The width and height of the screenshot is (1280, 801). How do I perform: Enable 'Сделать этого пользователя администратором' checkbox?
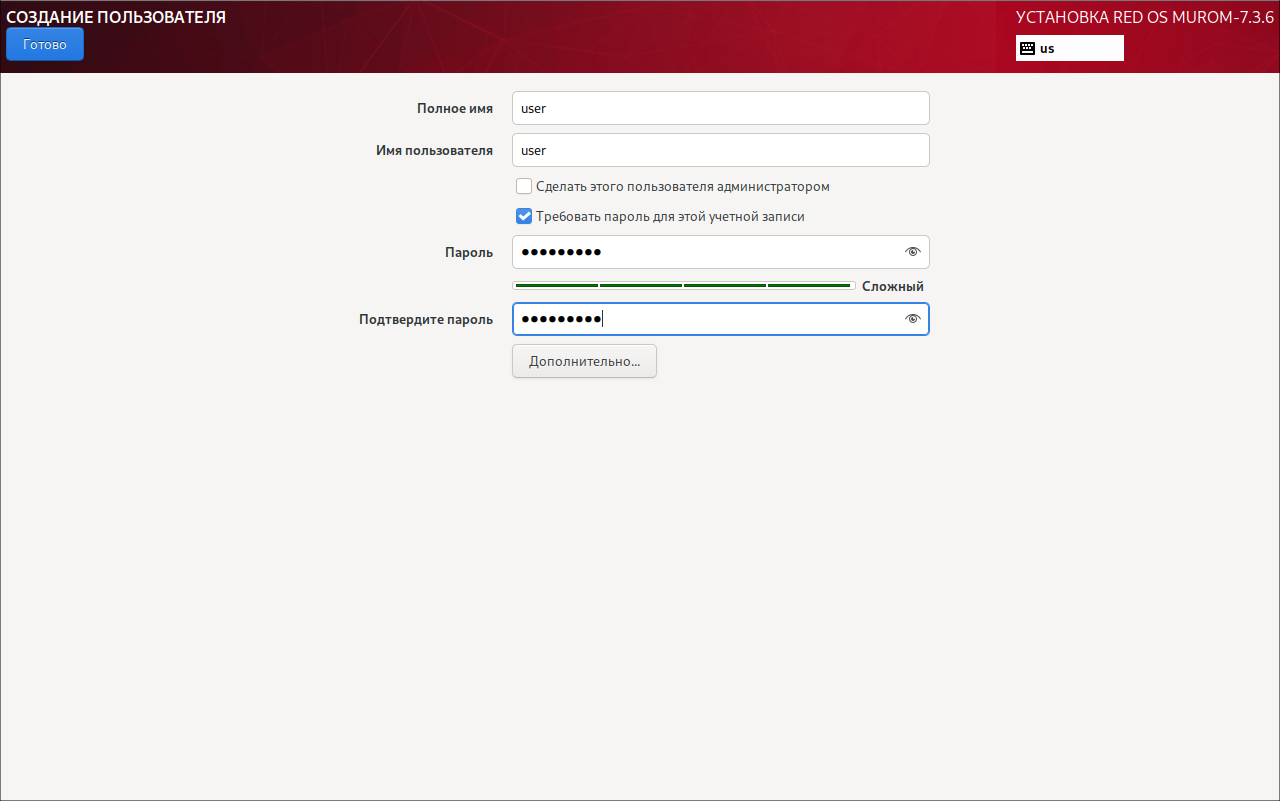524,186
